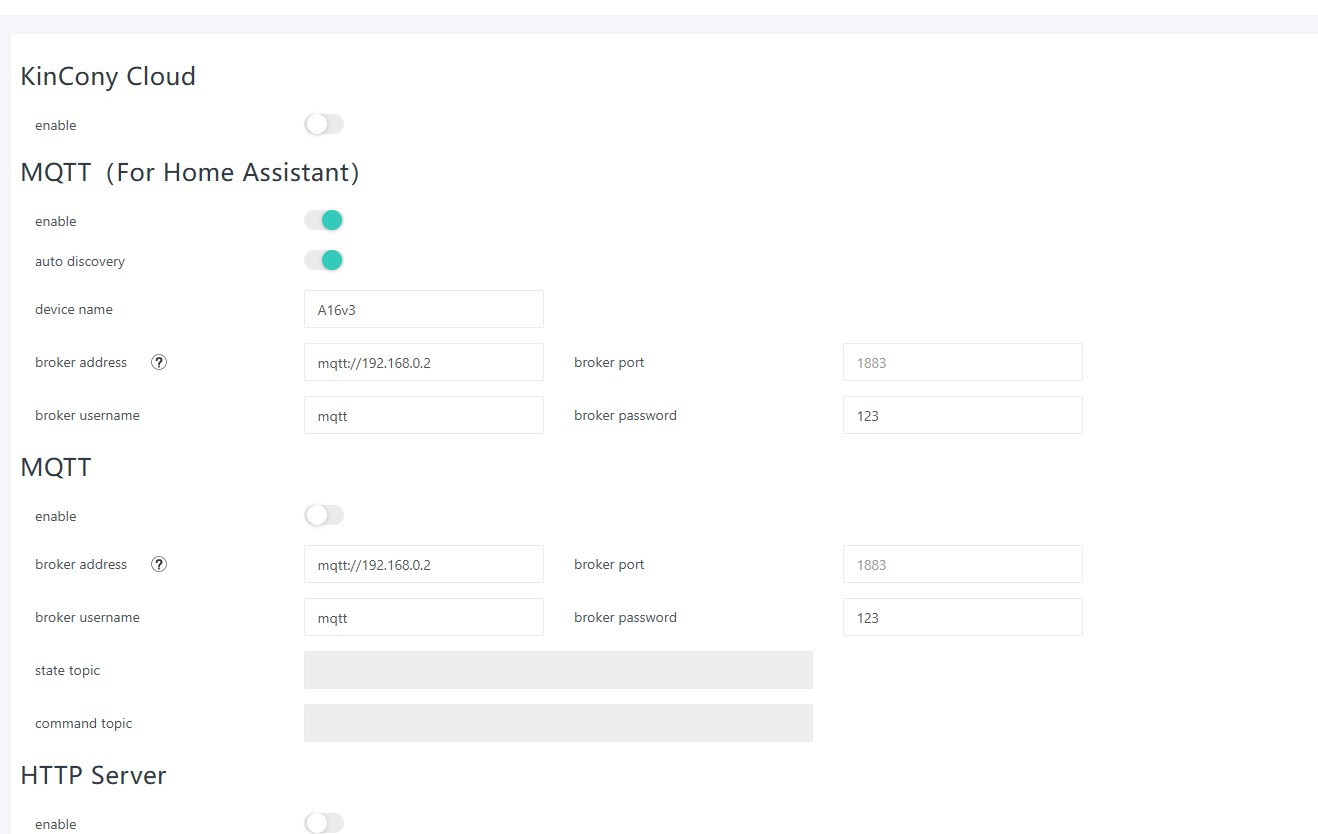Edit the standalone MQTT broker address field
1318x834 pixels.
click(x=424, y=564)
